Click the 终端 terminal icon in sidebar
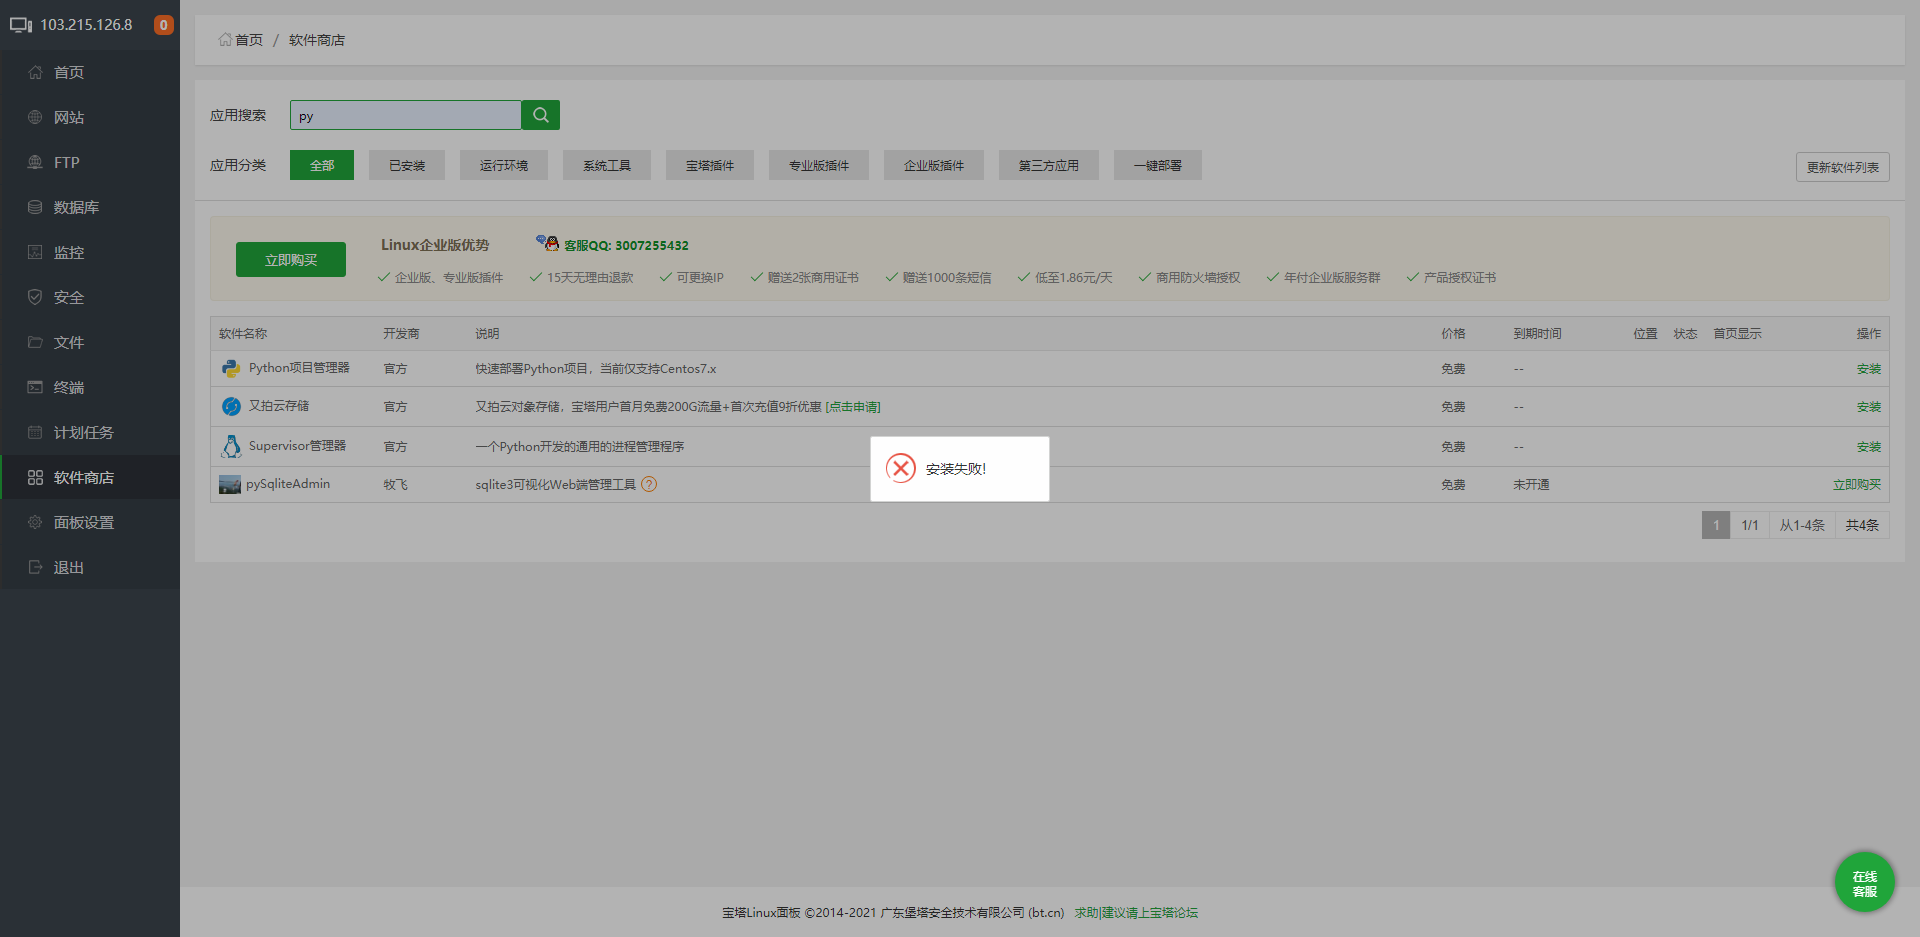This screenshot has width=1920, height=937. pyautogui.click(x=35, y=387)
